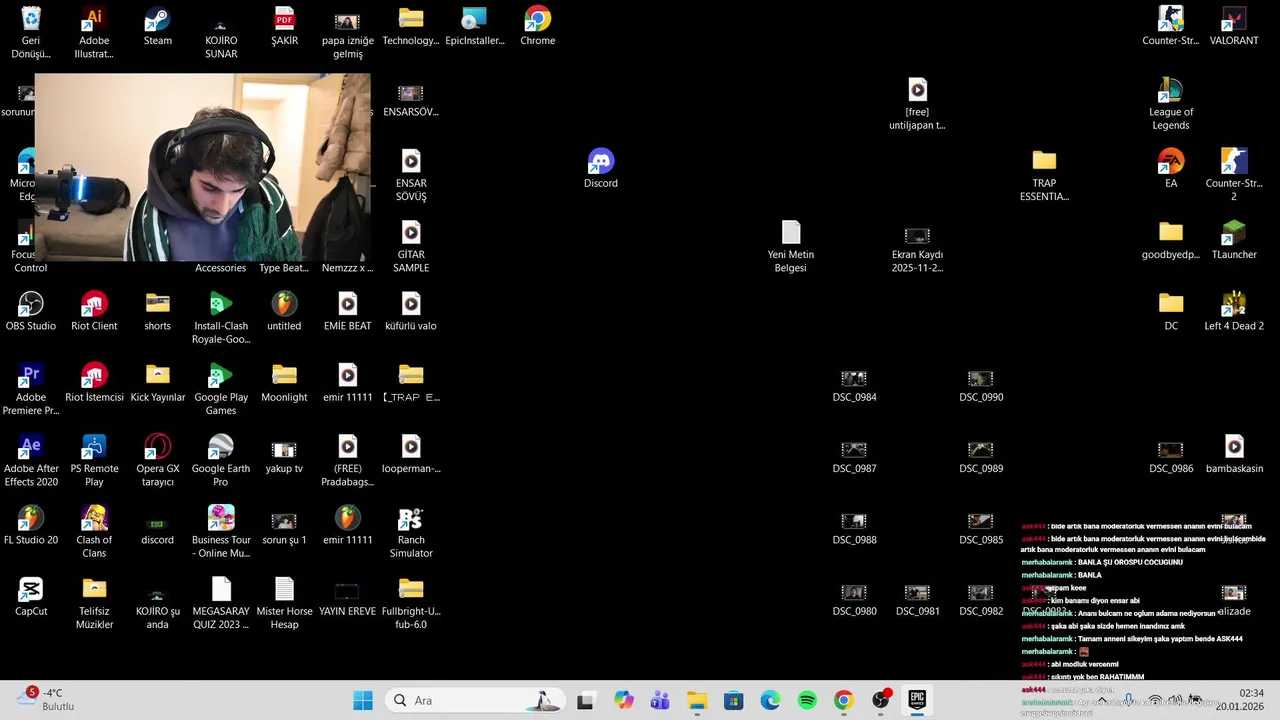Open the Windows Start menu

click(x=363, y=700)
